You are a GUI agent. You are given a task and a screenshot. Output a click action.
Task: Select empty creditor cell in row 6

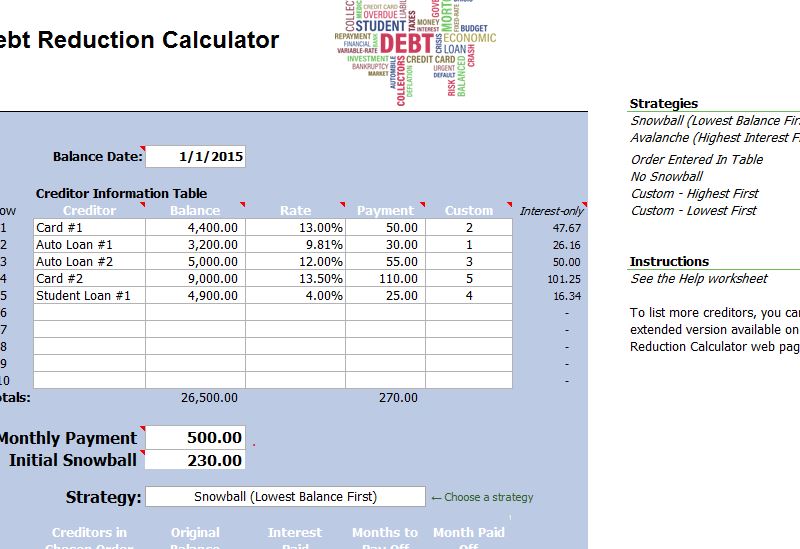(90, 312)
